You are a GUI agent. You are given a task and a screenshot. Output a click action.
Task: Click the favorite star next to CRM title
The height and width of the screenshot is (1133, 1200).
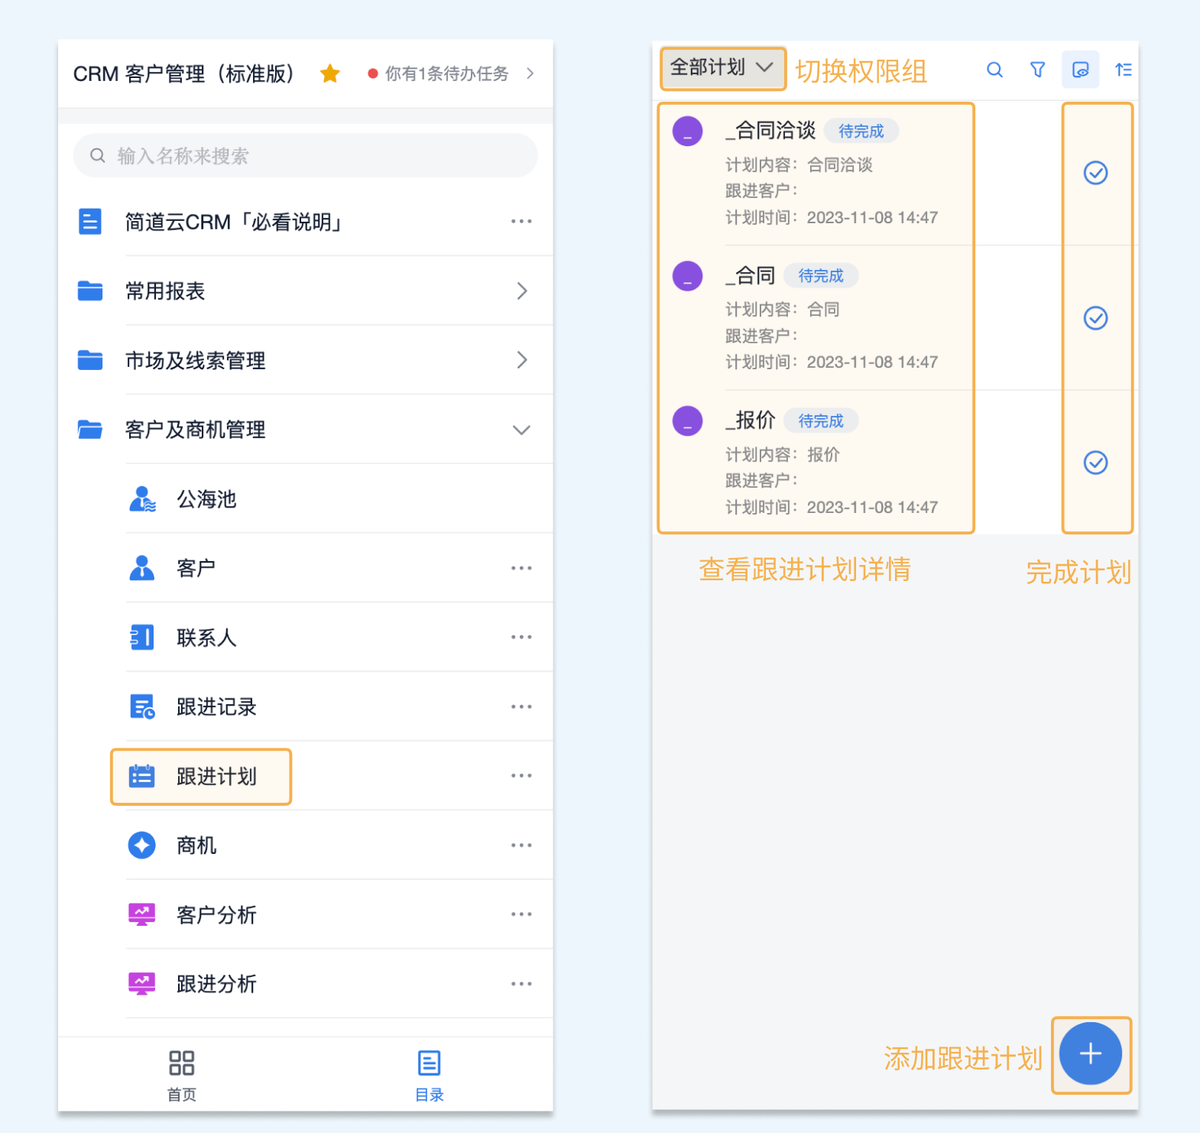(x=330, y=73)
